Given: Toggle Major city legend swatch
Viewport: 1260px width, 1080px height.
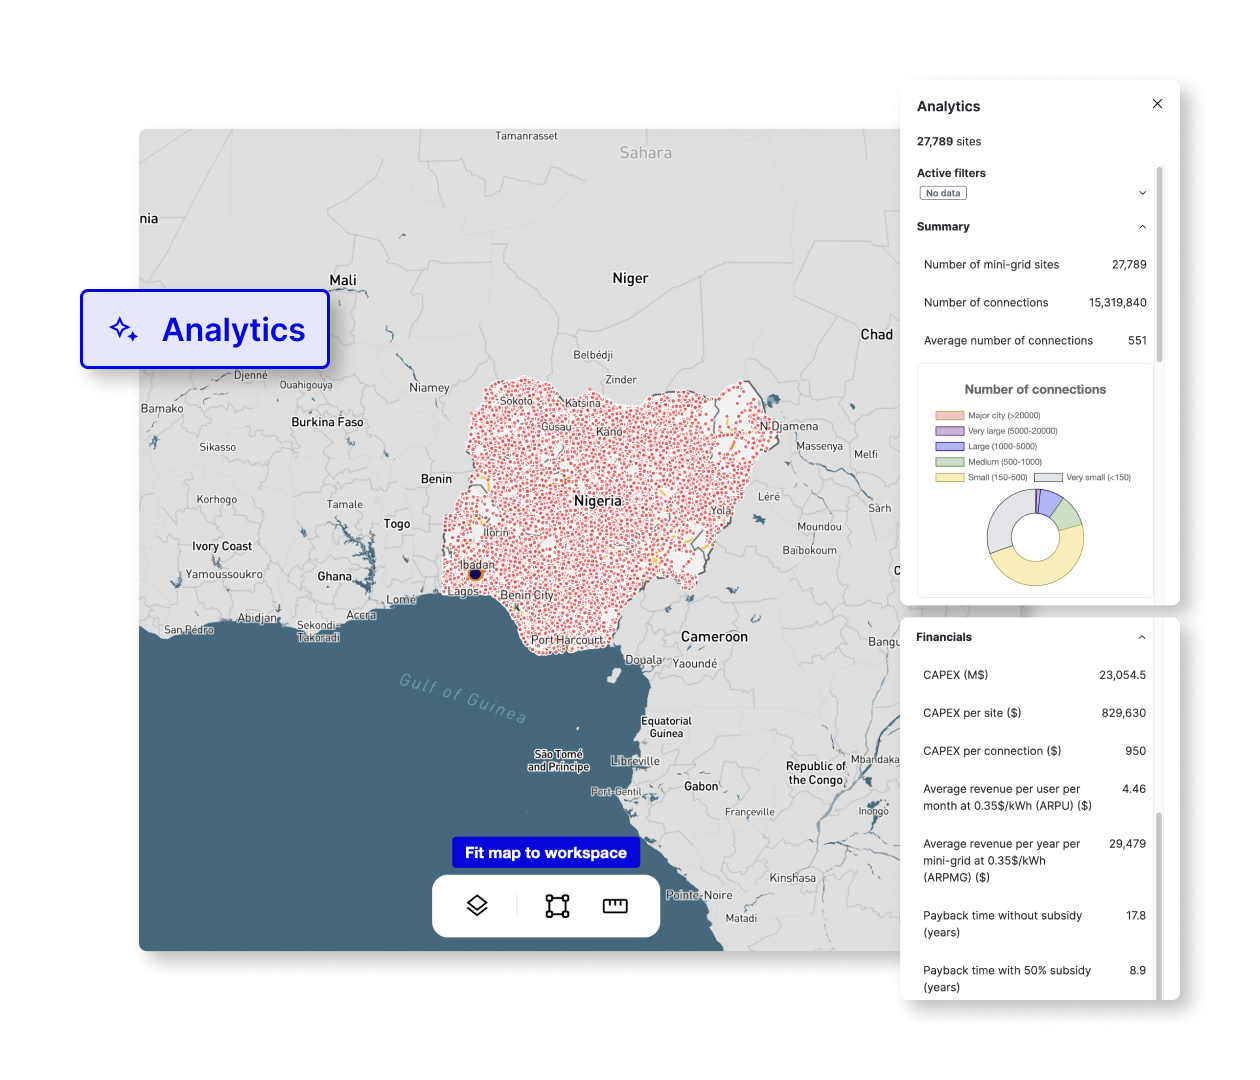Looking at the screenshot, I should pos(949,416).
